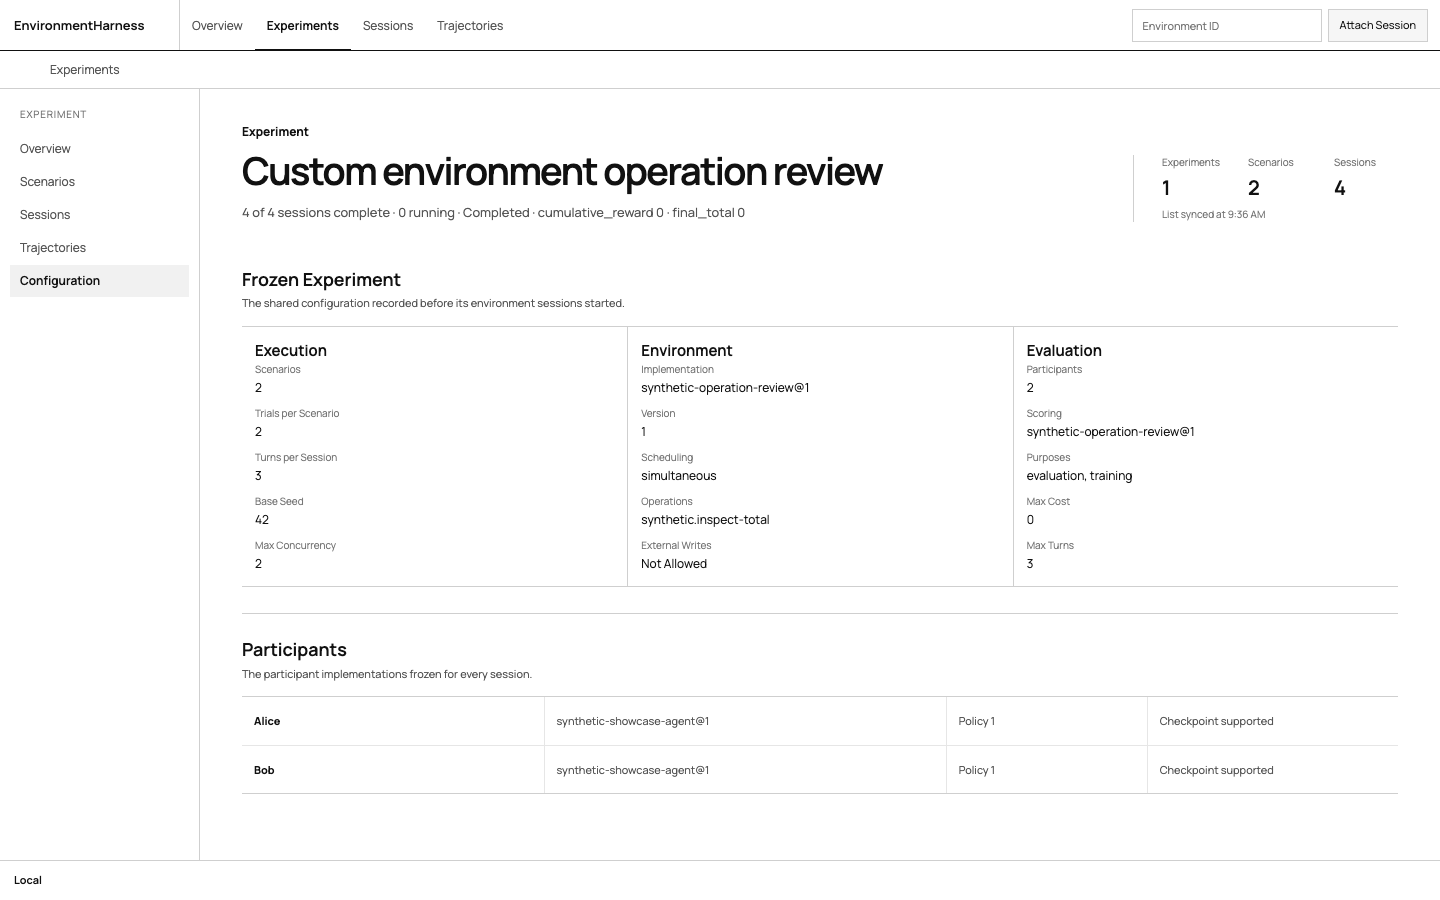The height and width of the screenshot is (900, 1440).
Task: Click the Max Turns label
Action: 1050,545
